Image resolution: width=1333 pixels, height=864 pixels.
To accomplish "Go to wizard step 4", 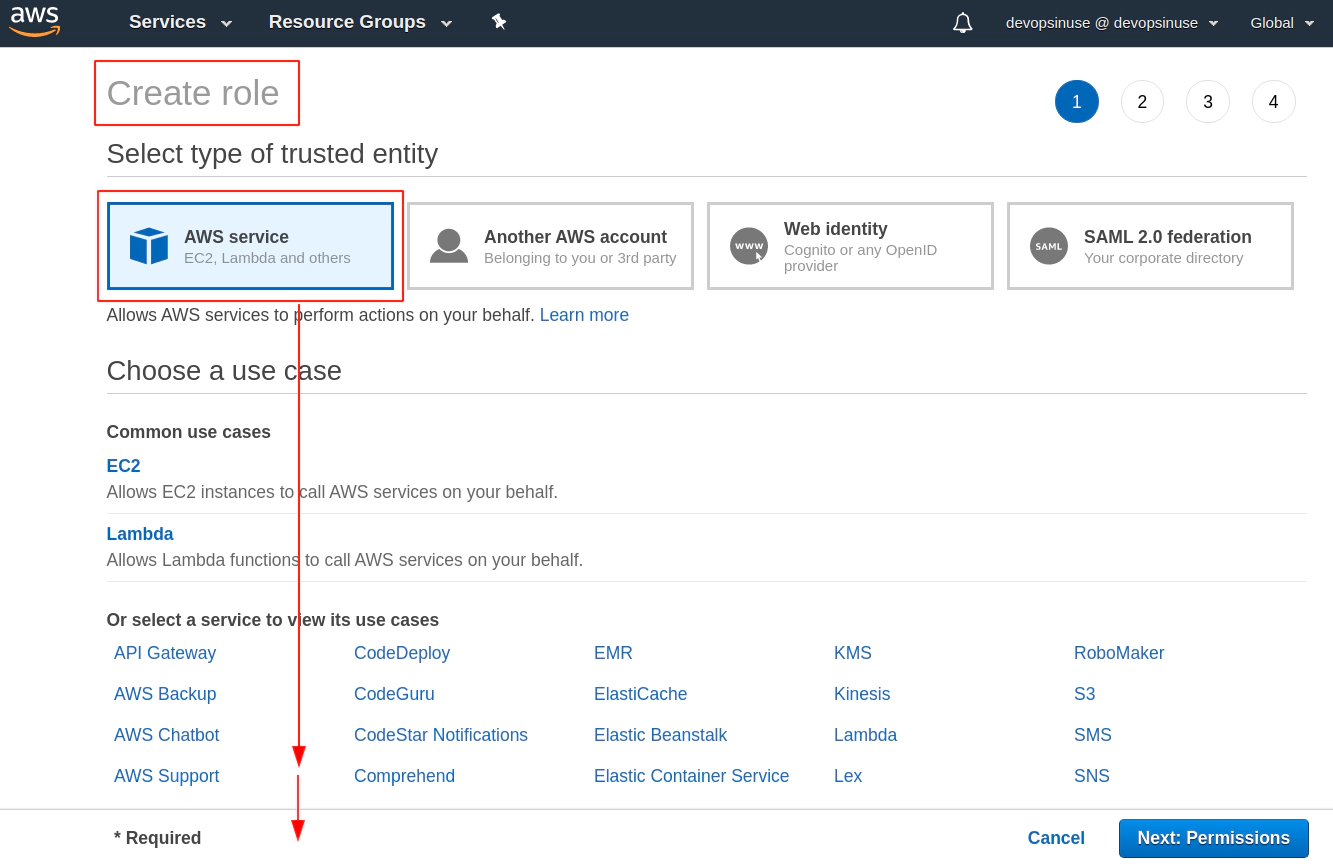I will tap(1273, 102).
